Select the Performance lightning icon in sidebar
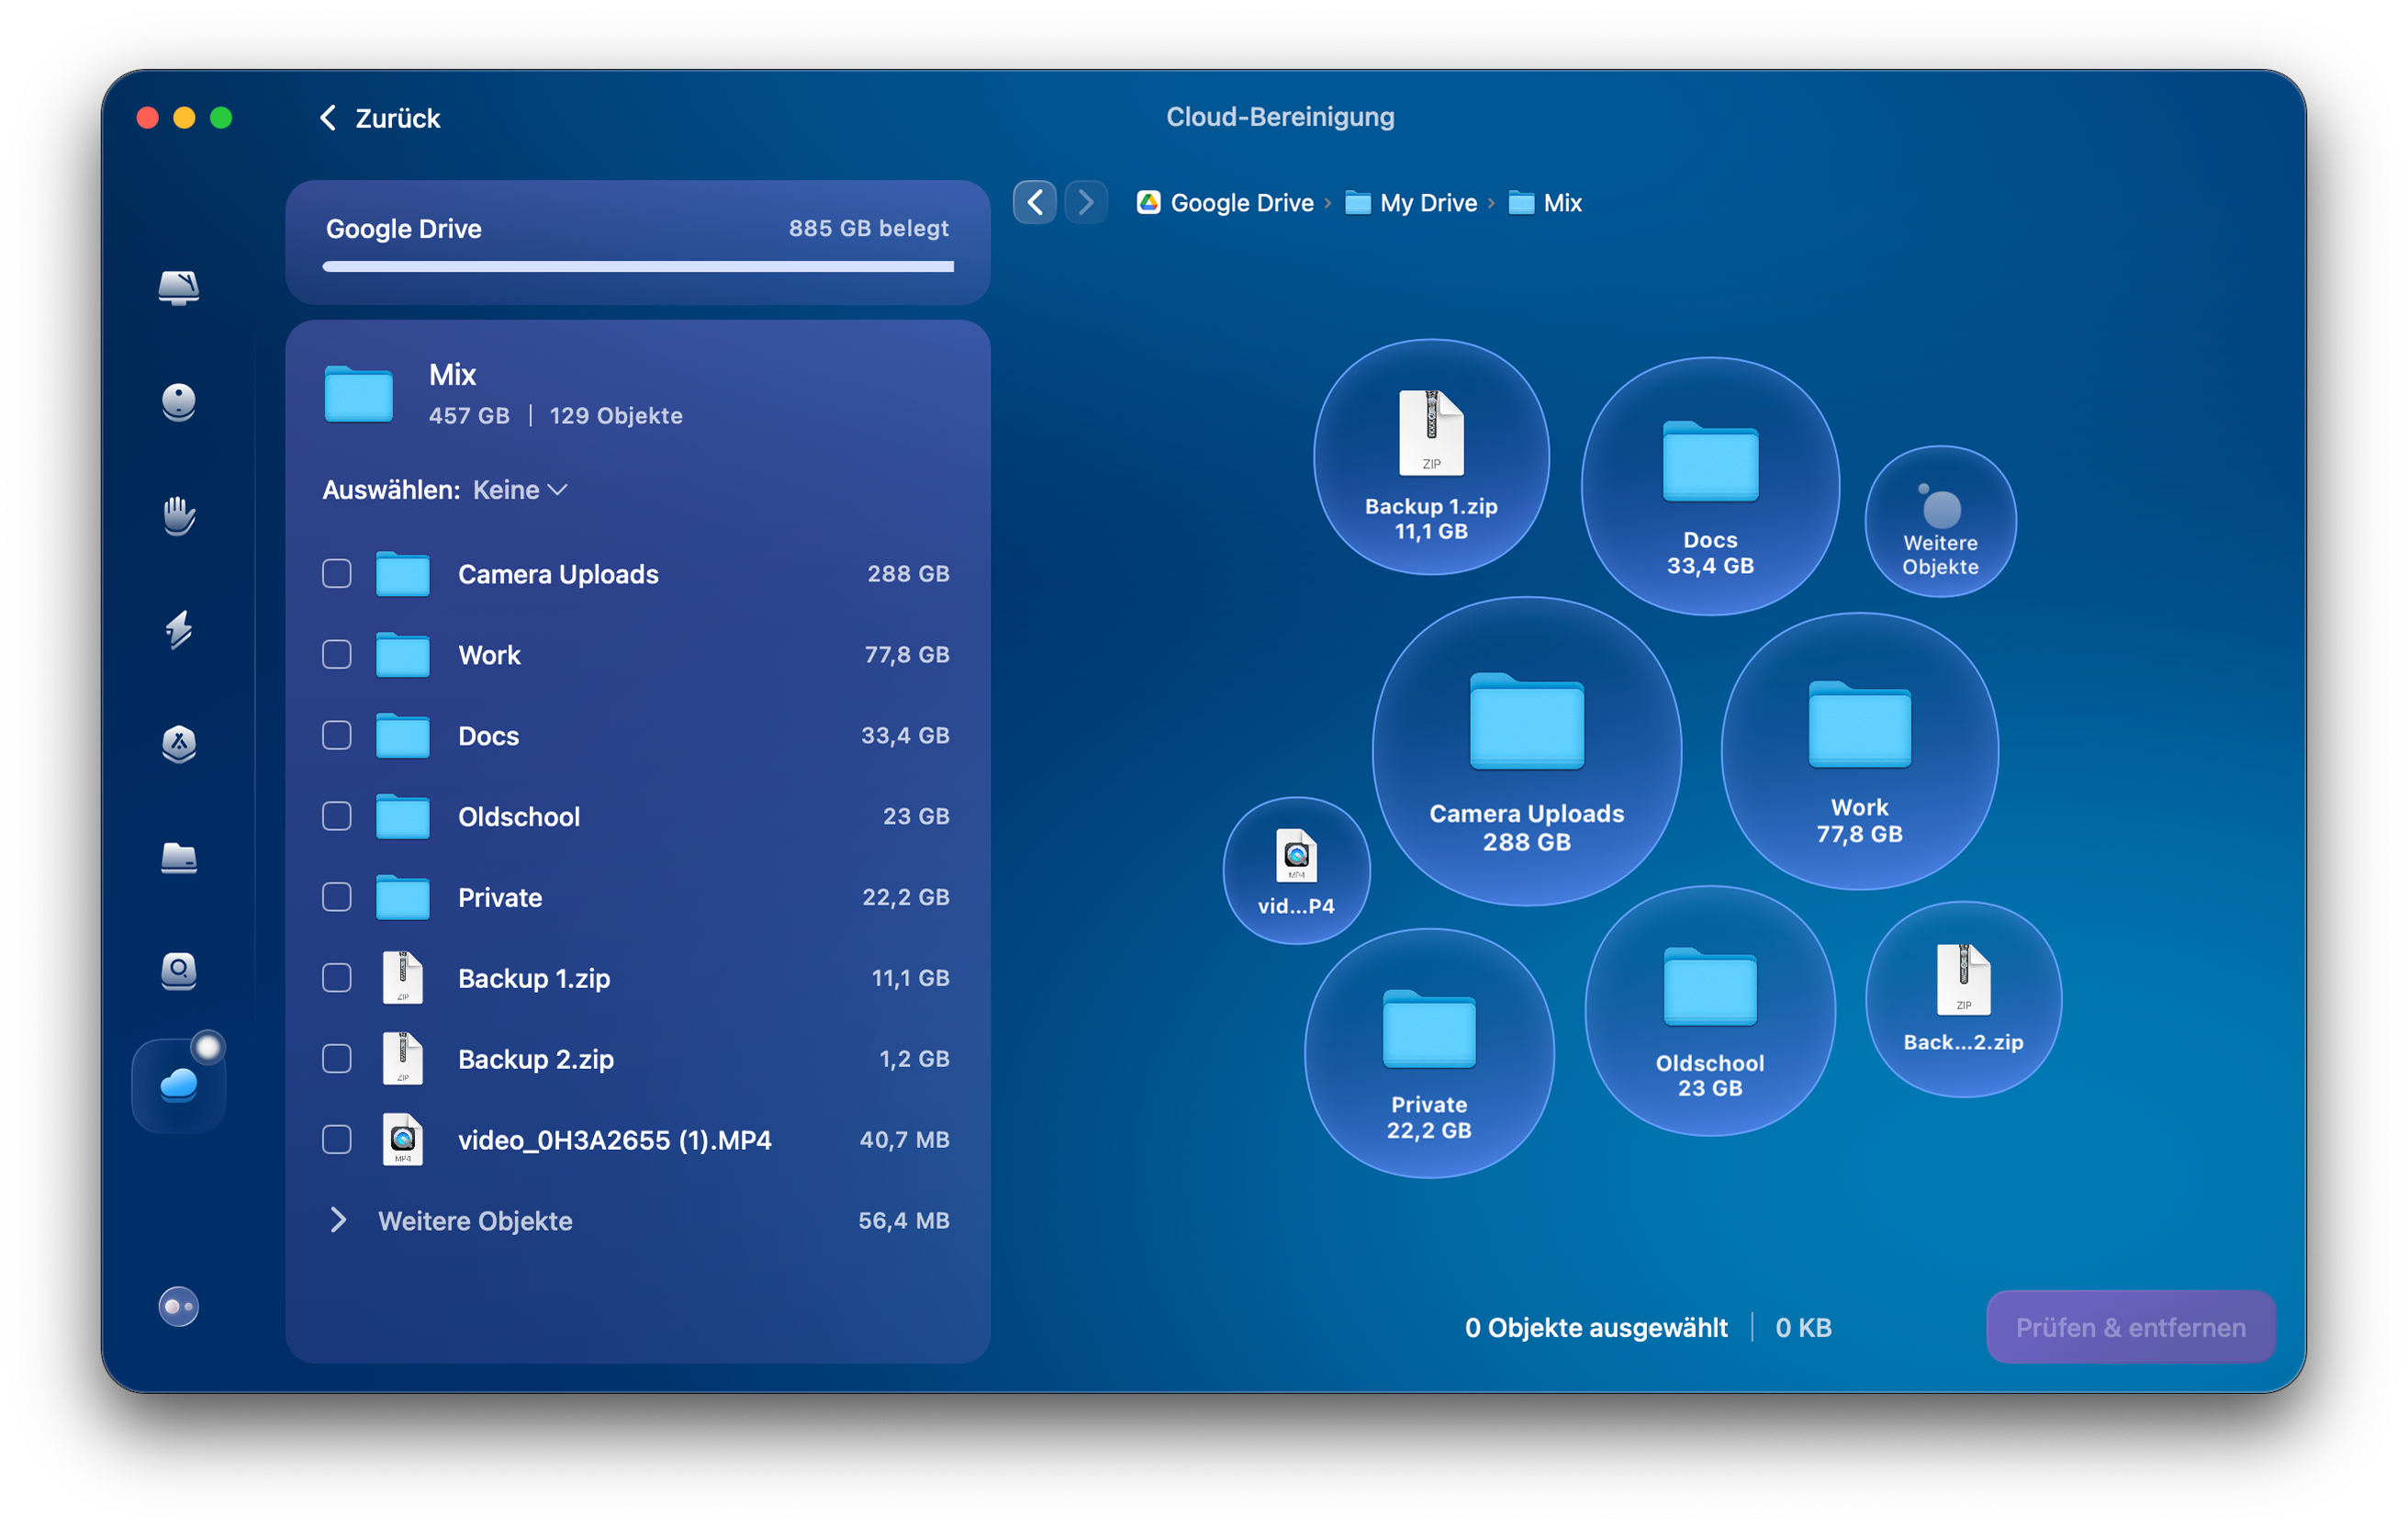Screen dimensions: 2408x1529 178,631
